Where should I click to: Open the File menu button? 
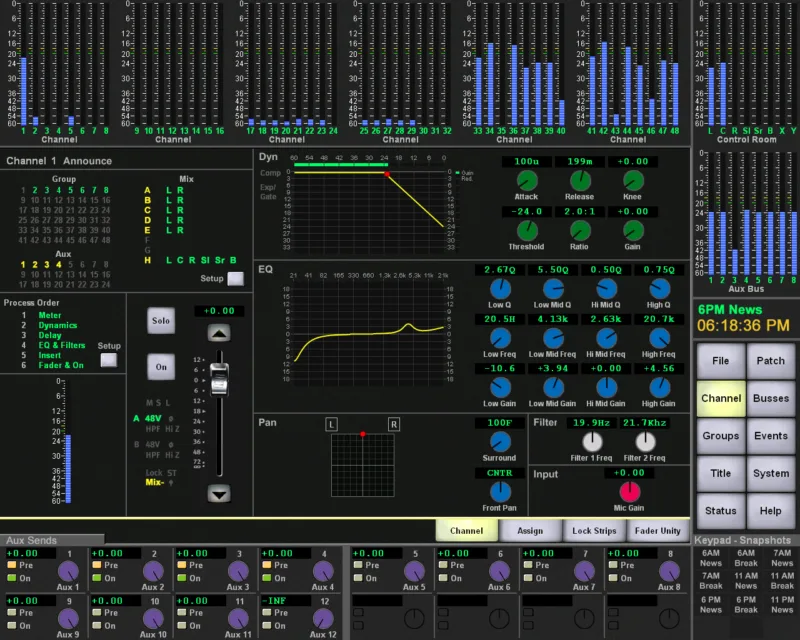[721, 361]
